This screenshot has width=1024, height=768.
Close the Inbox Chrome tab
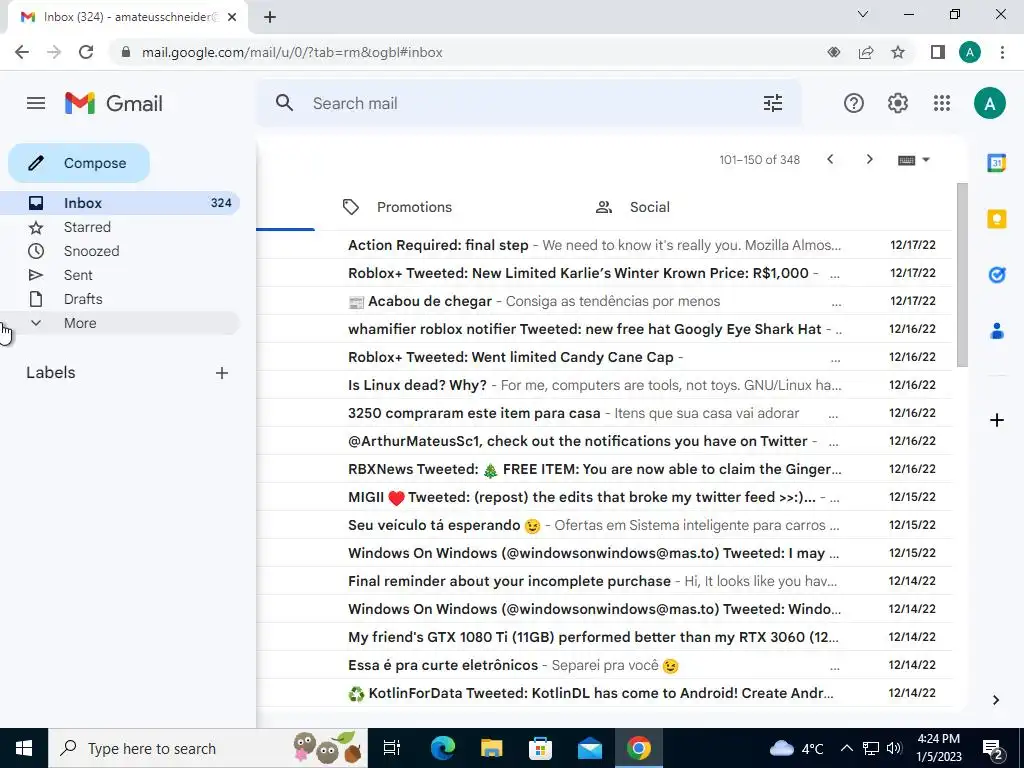click(232, 17)
